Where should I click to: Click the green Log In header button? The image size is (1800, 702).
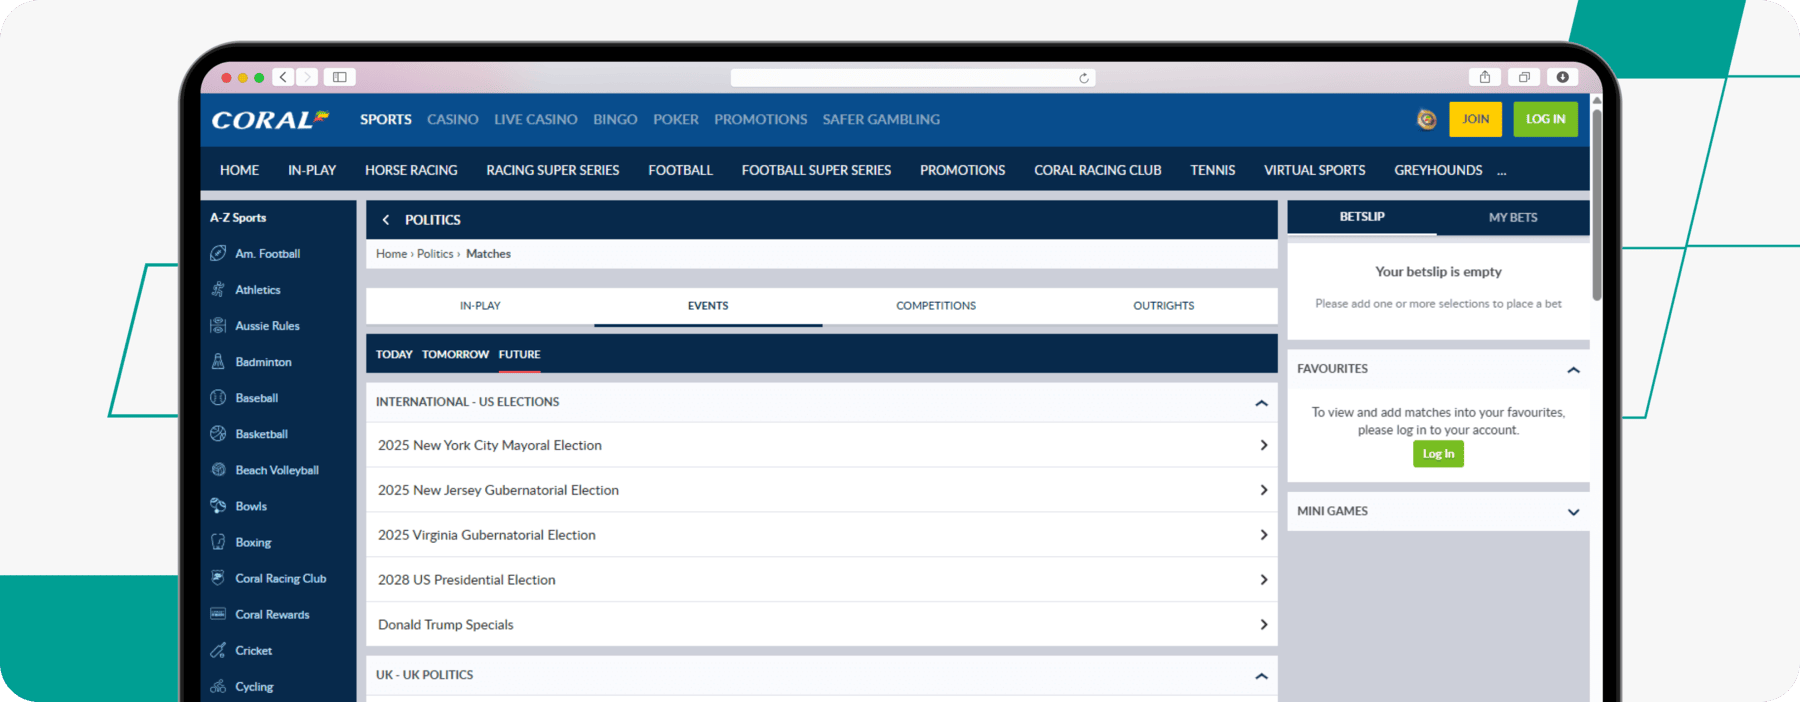(x=1545, y=119)
